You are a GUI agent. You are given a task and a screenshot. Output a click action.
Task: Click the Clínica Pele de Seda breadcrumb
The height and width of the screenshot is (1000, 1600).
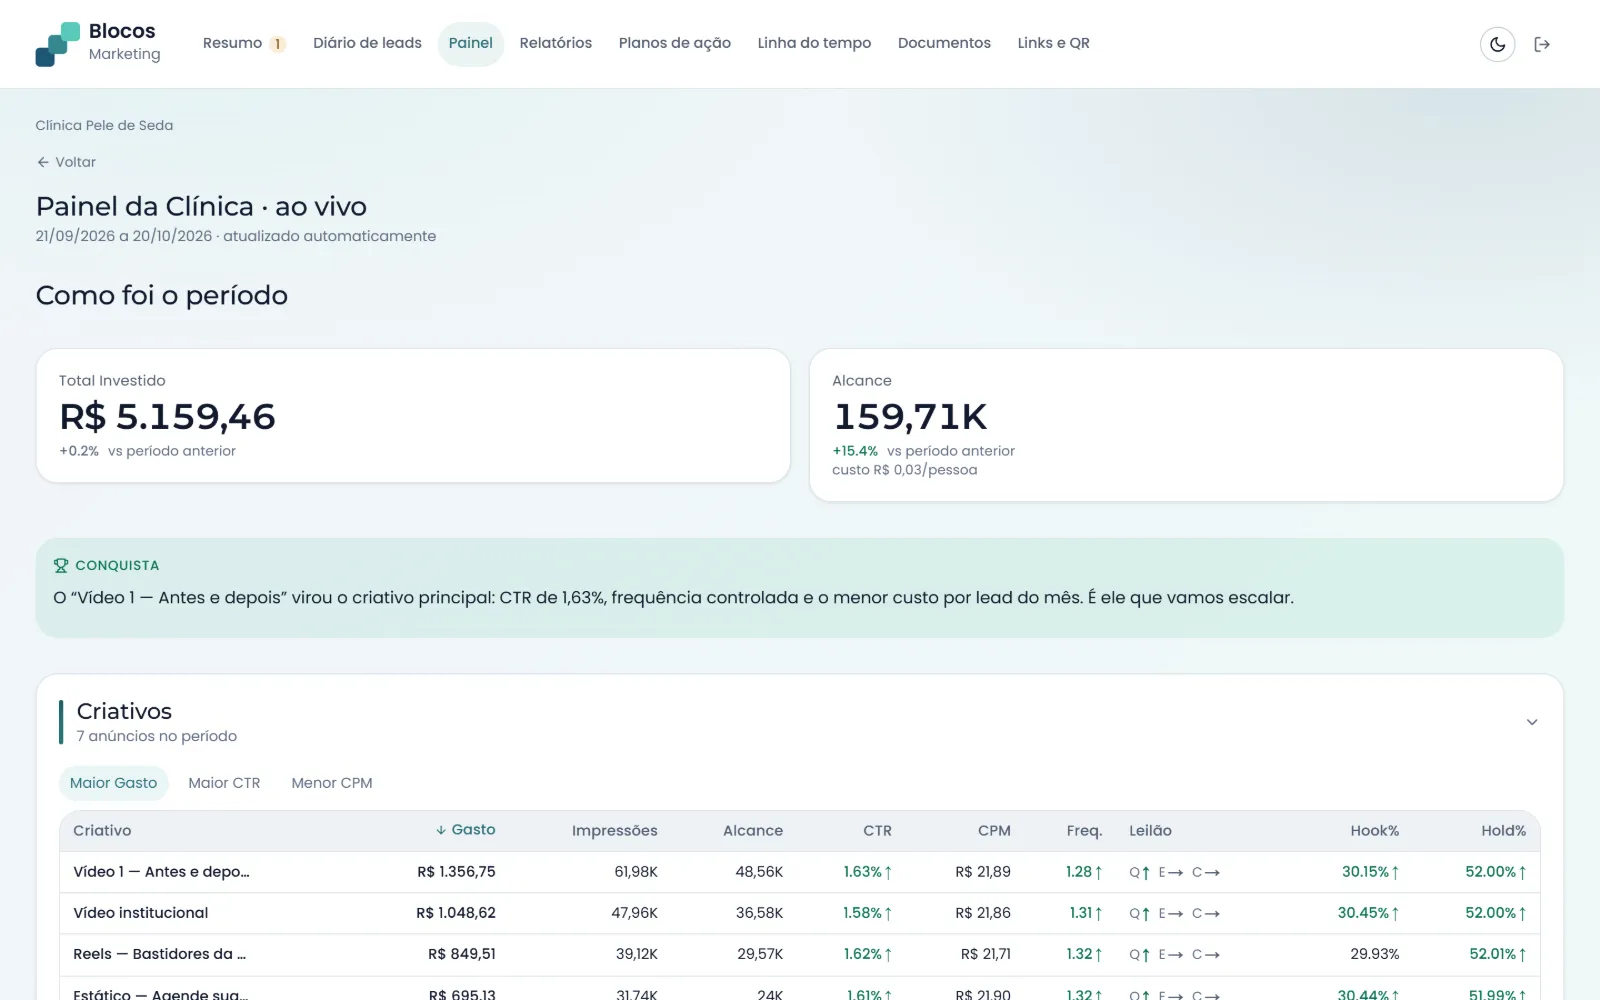tap(104, 125)
